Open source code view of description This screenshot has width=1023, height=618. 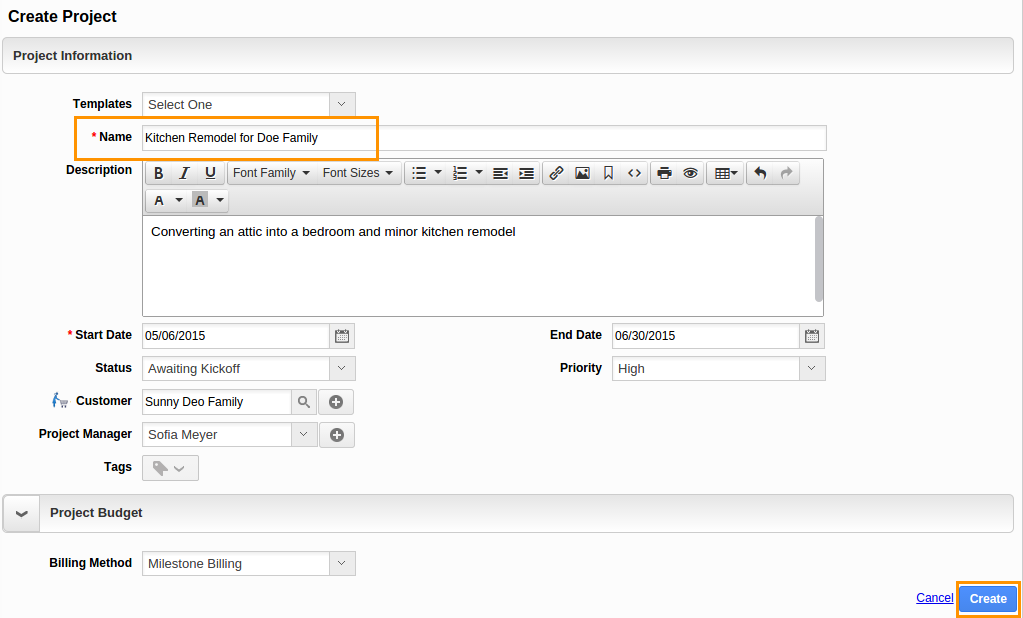pos(634,173)
